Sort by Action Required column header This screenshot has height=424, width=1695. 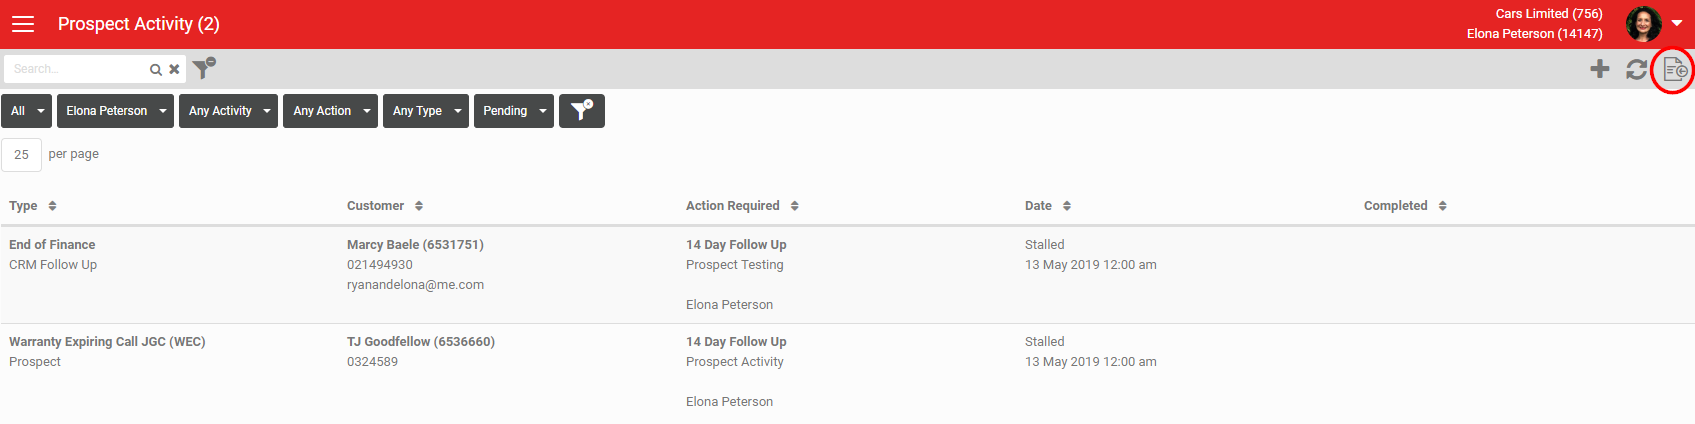[742, 206]
